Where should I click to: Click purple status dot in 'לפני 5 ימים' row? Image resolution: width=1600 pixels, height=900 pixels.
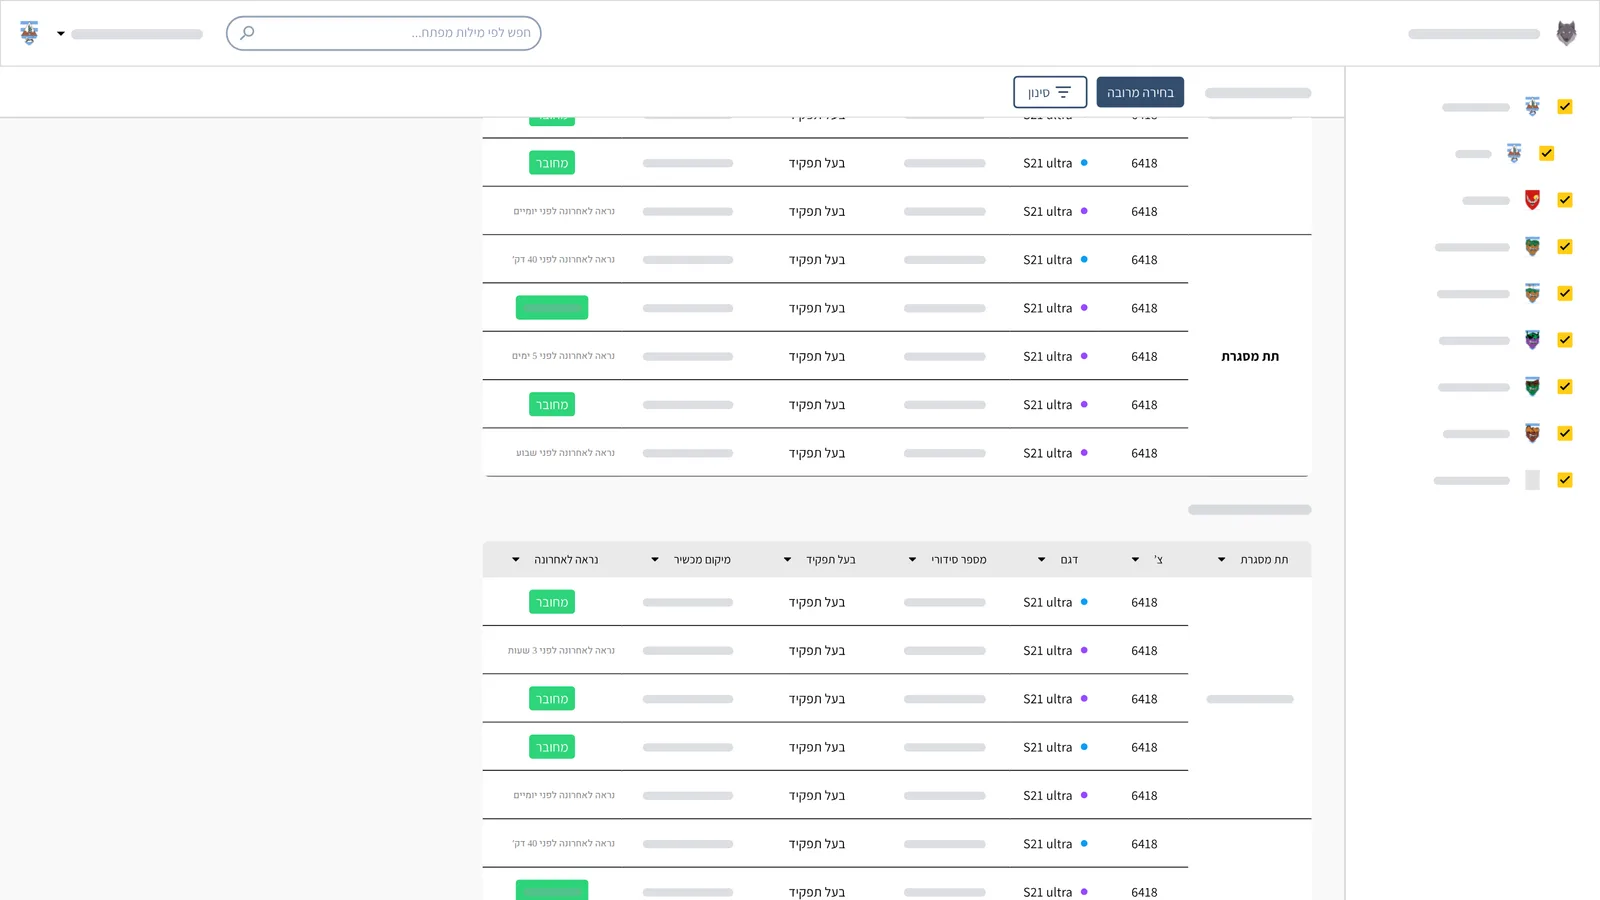click(x=1084, y=356)
